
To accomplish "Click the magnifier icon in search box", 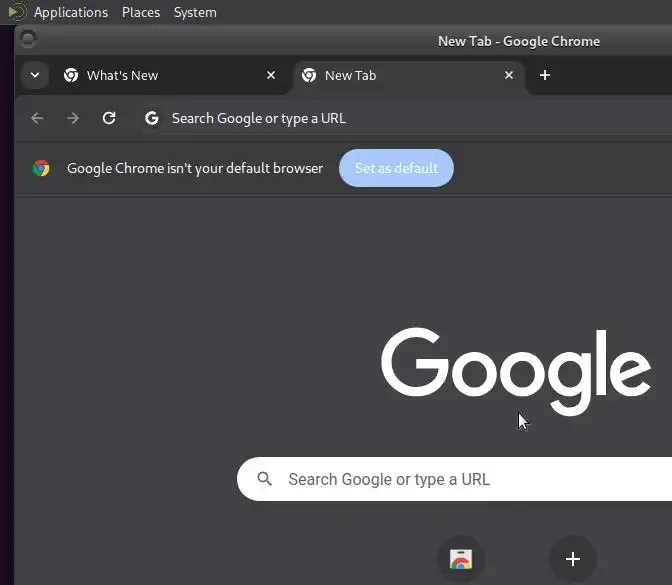I will click(264, 479).
